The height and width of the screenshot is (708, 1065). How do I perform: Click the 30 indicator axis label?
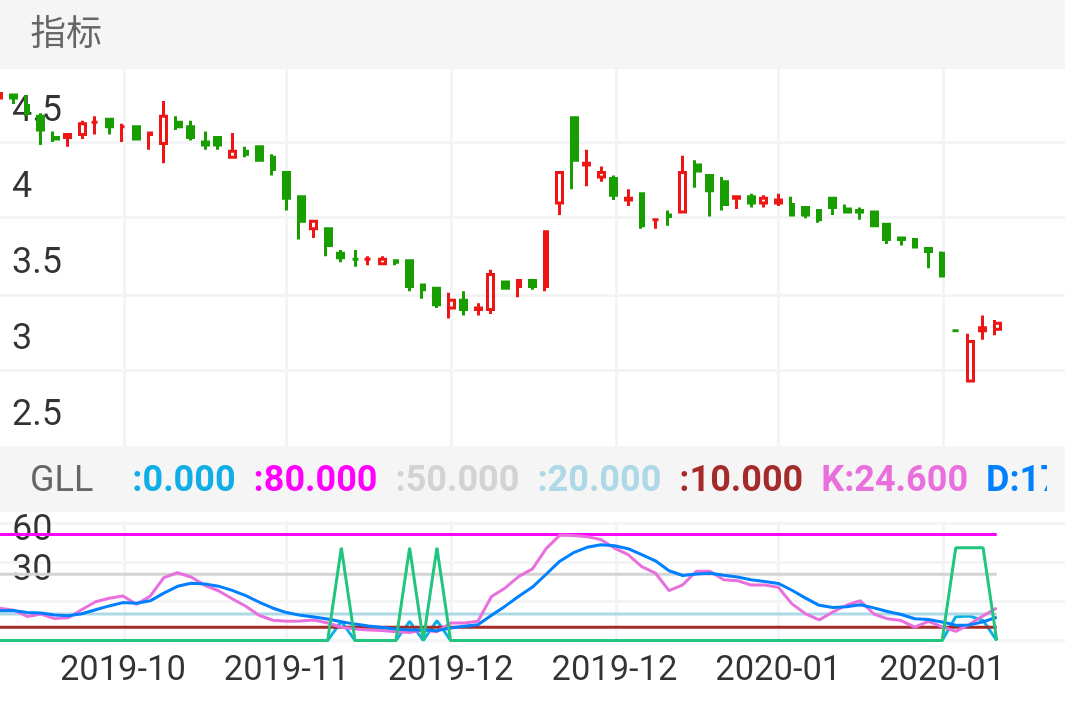(32, 569)
